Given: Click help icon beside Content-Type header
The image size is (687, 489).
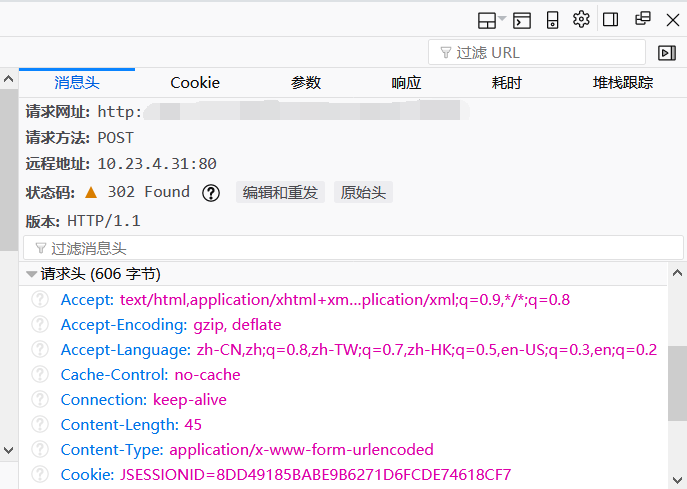Looking at the screenshot, I should (x=40, y=449).
